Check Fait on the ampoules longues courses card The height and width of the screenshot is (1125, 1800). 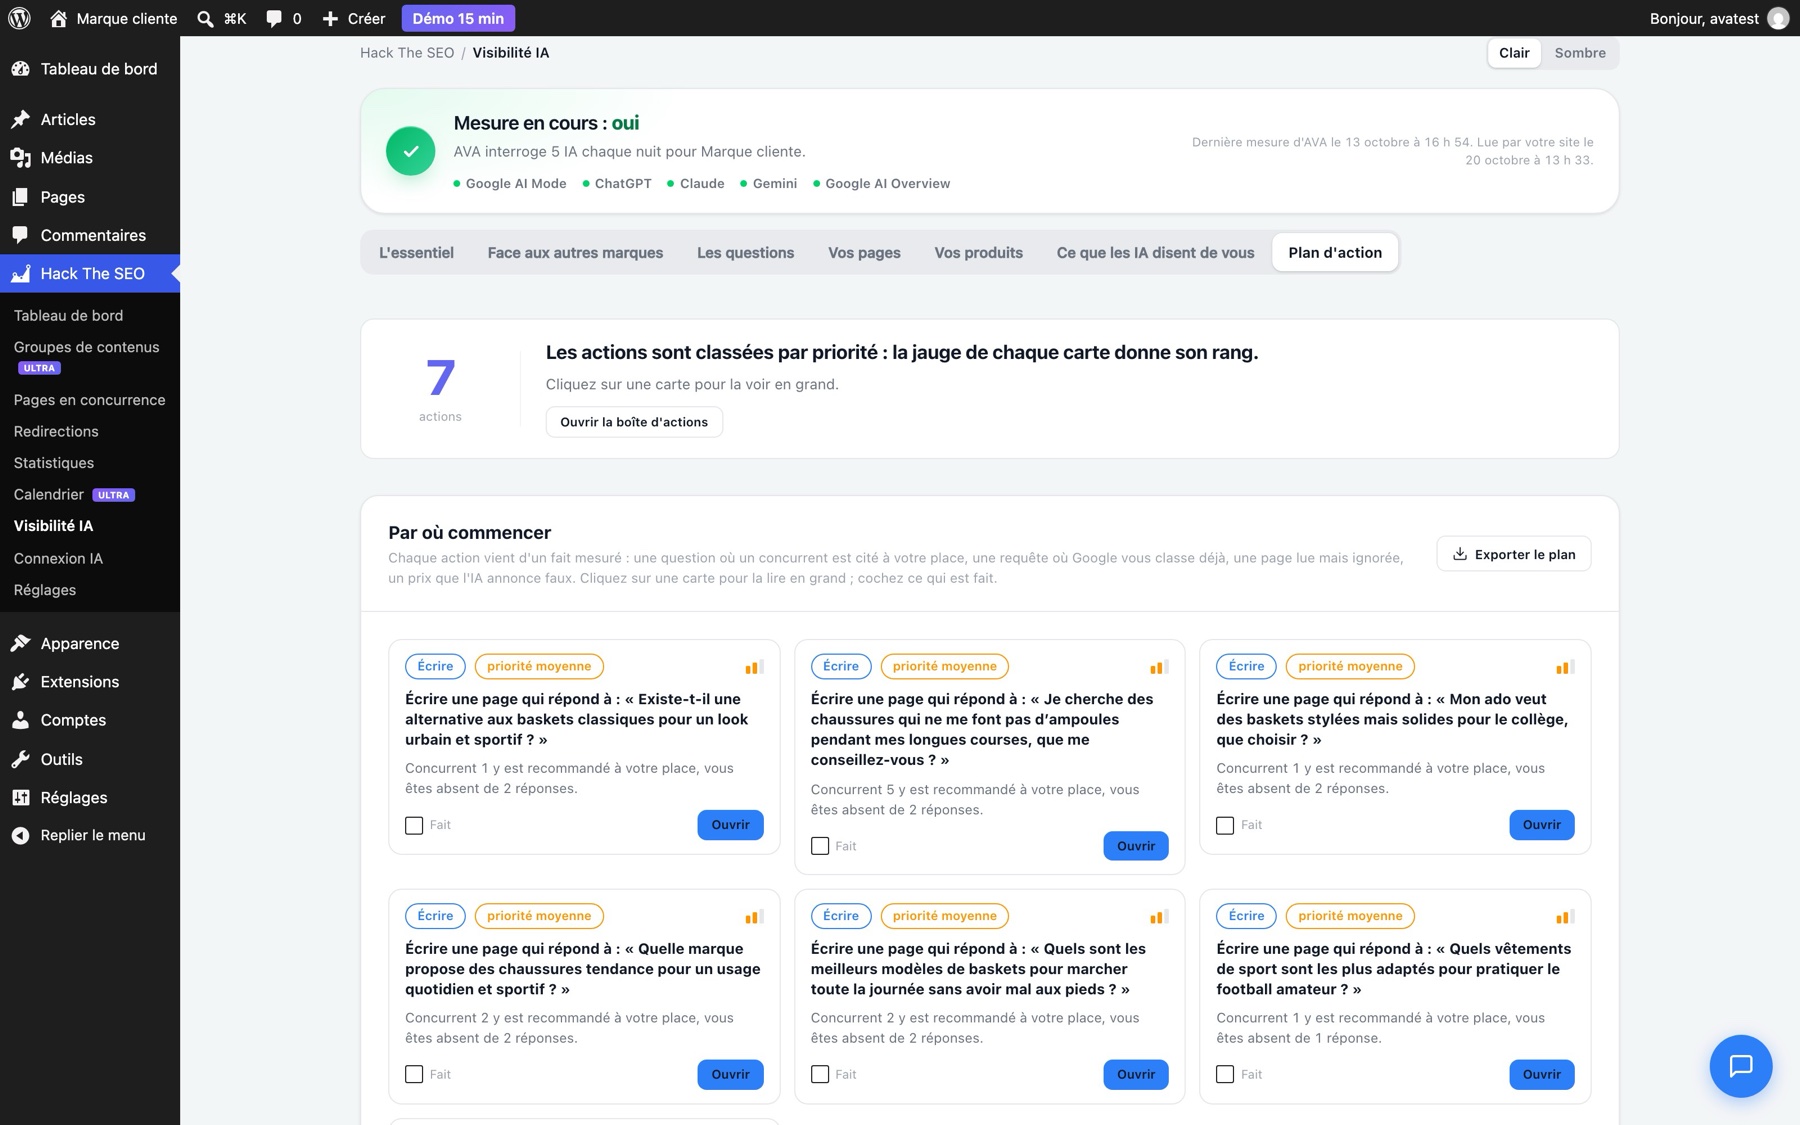[x=820, y=846]
